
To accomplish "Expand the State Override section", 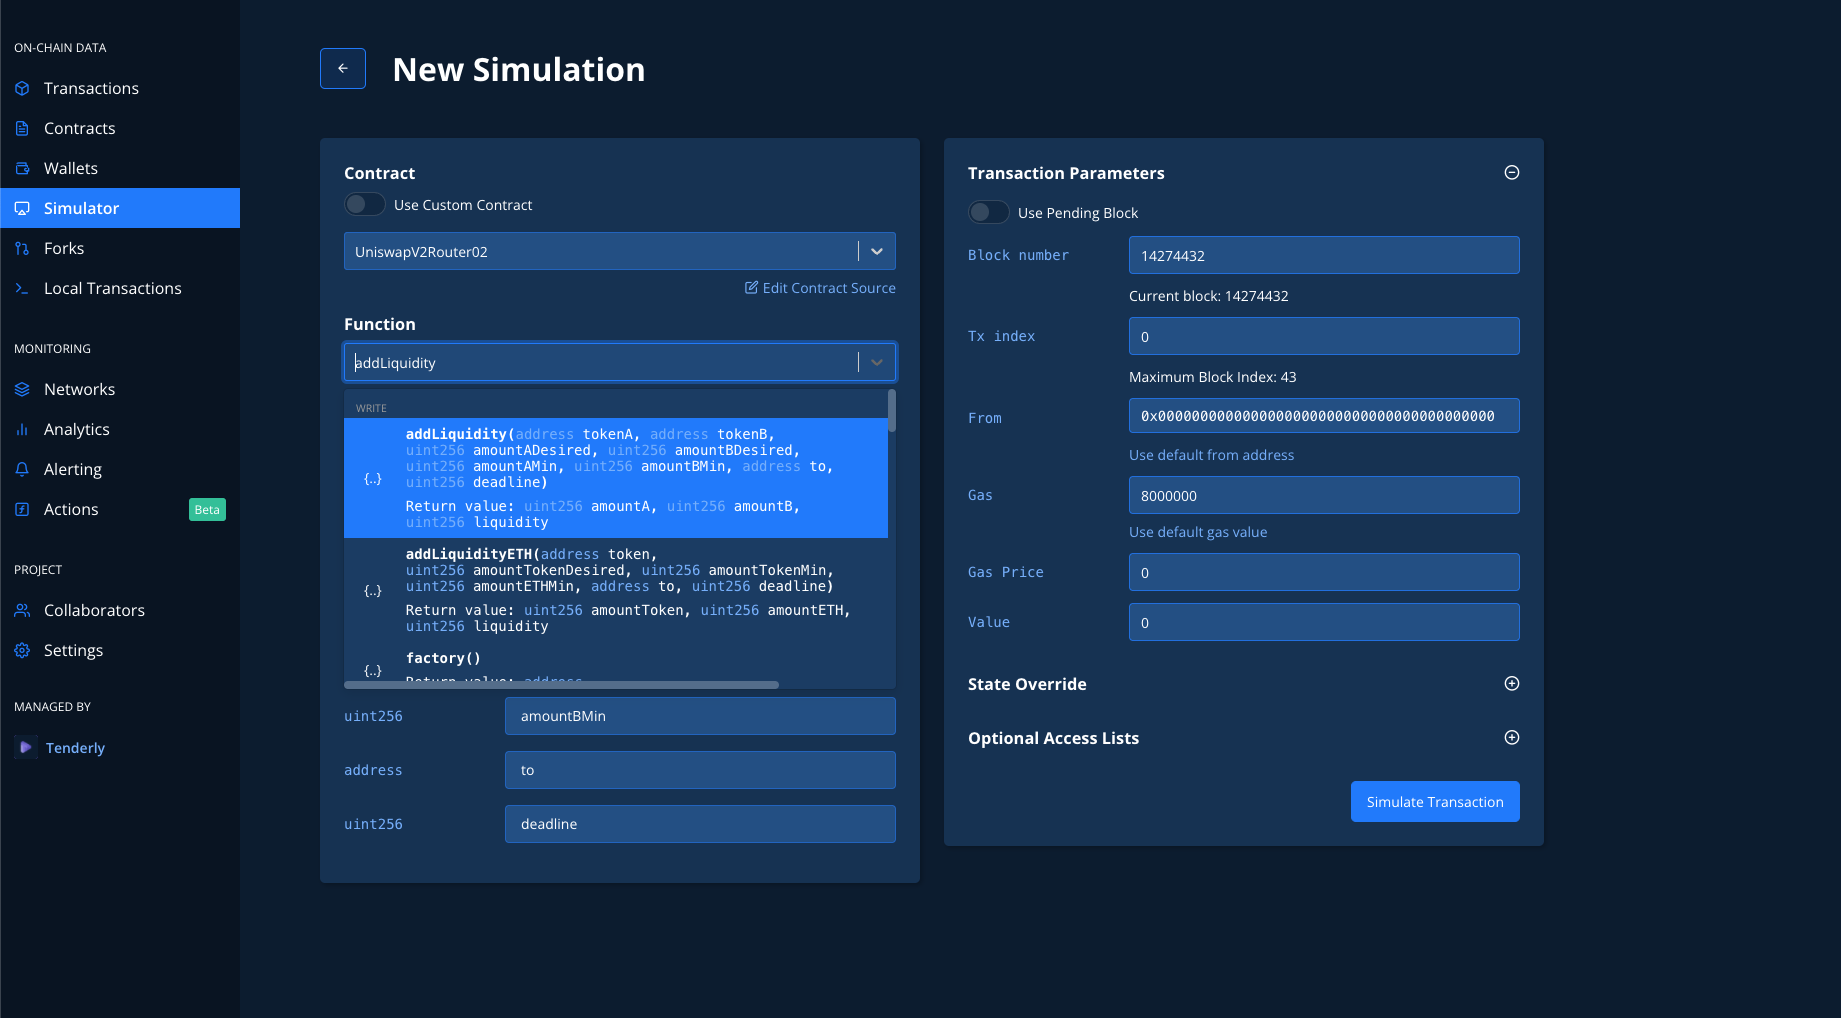I will [1512, 683].
